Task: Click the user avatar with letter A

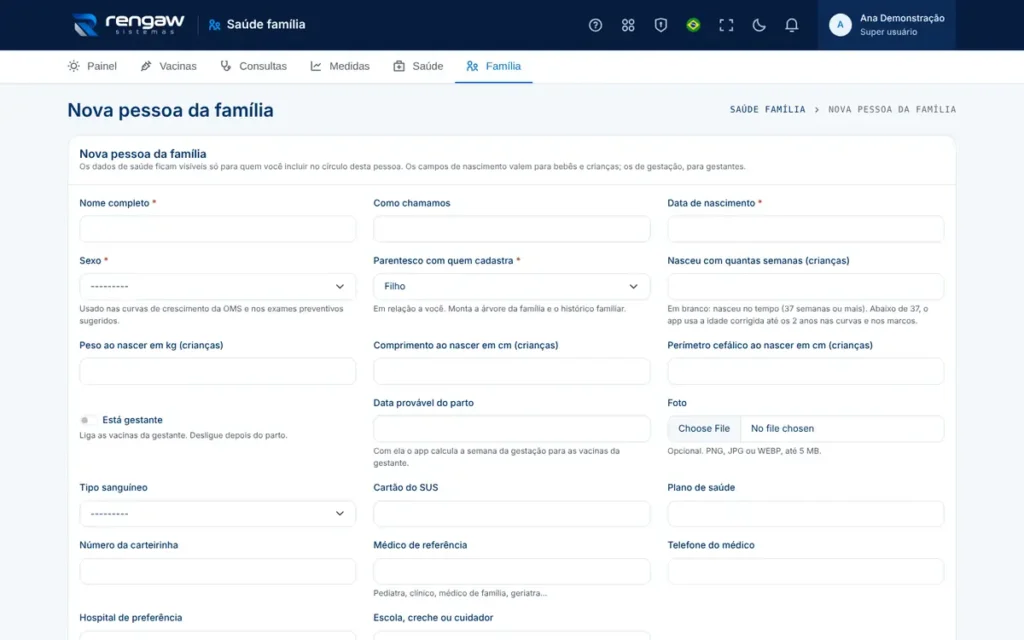Action: click(x=840, y=25)
